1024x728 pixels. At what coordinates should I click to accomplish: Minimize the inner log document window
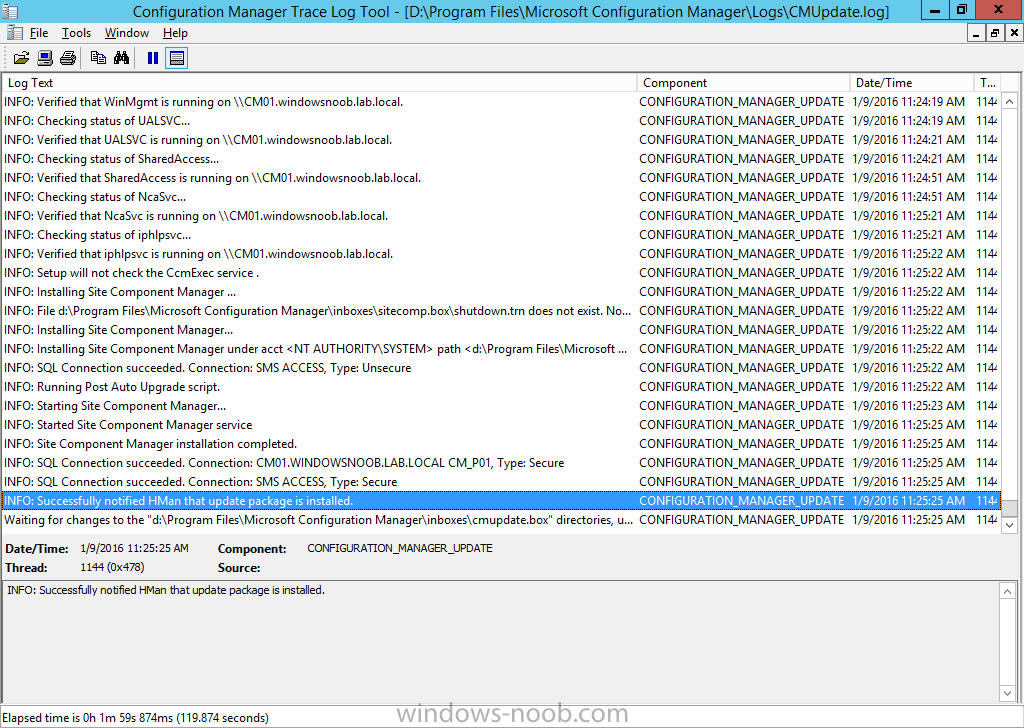976,33
